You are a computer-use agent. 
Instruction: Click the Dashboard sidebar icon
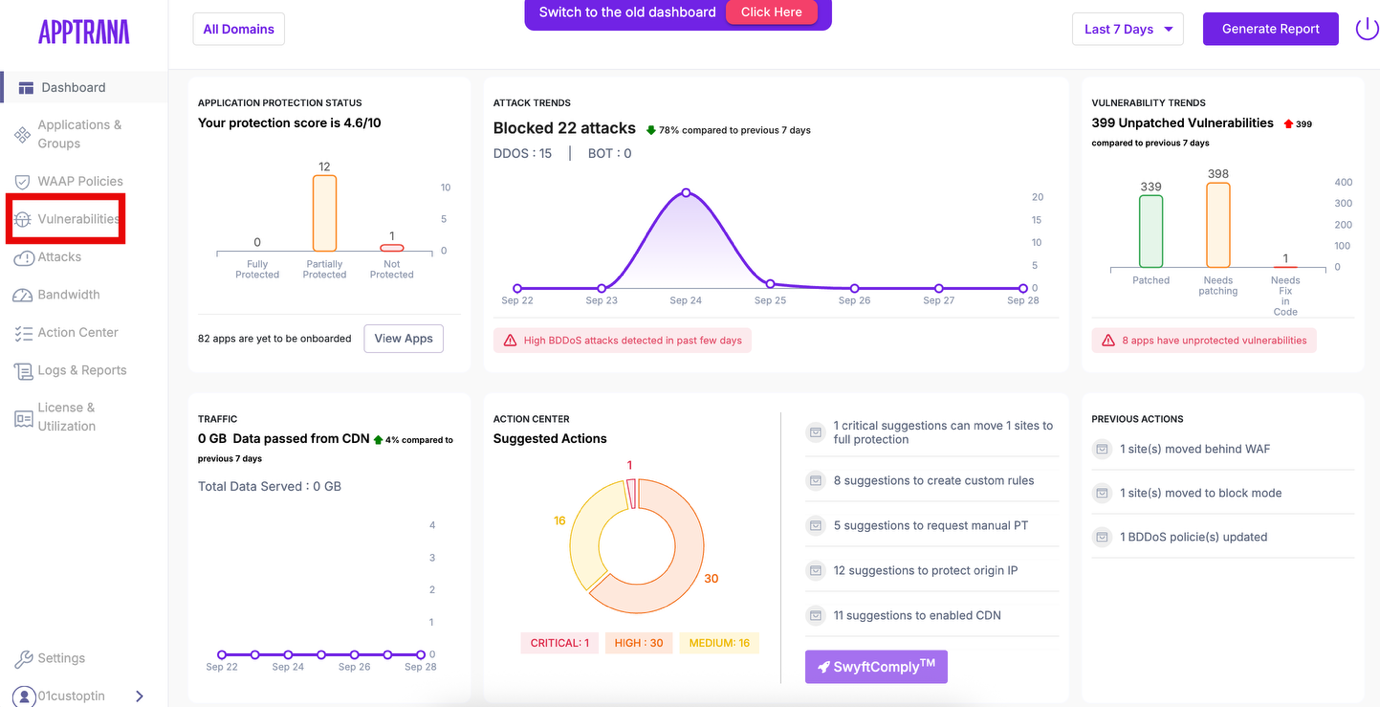pyautogui.click(x=26, y=88)
